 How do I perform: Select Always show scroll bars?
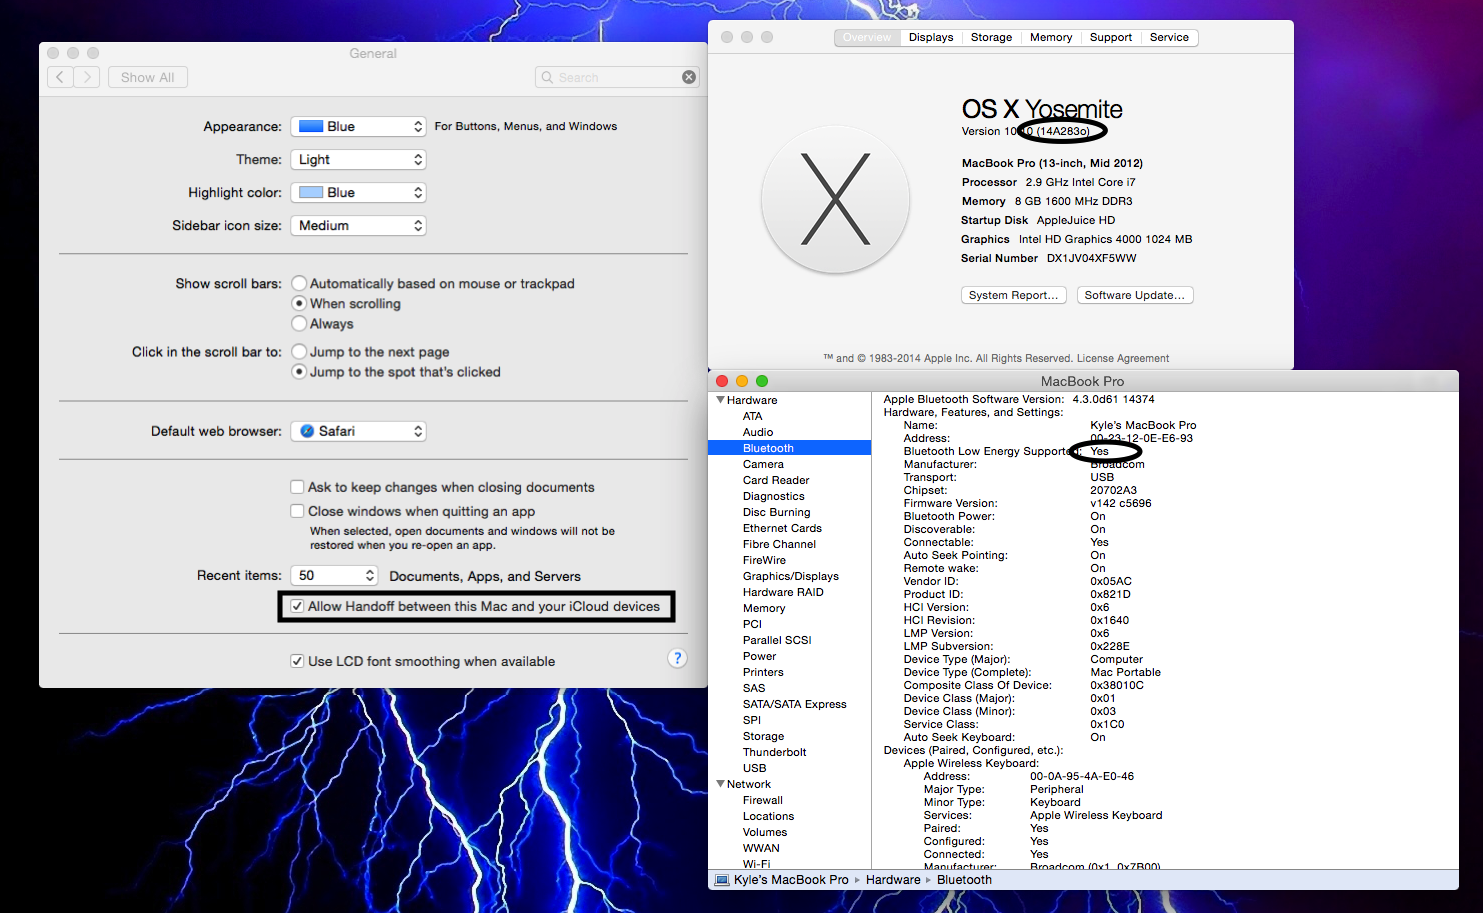pyautogui.click(x=299, y=323)
